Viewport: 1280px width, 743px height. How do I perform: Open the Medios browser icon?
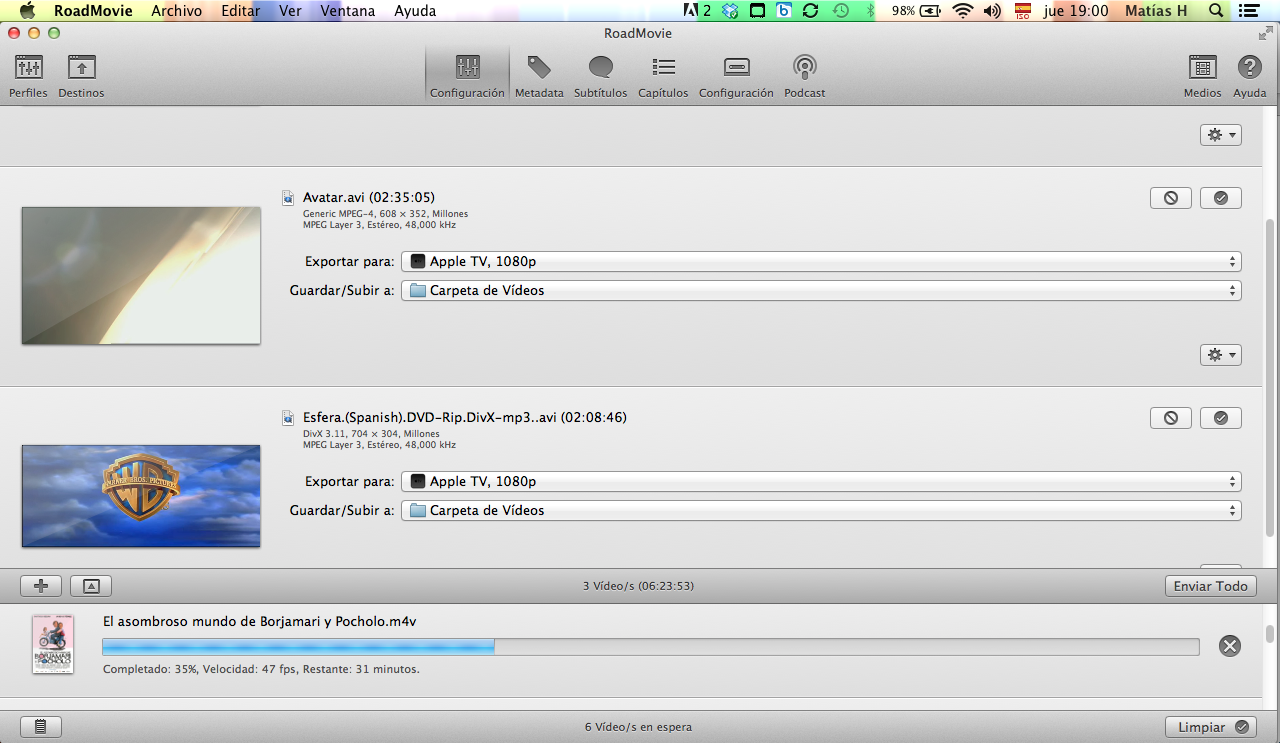point(1202,68)
